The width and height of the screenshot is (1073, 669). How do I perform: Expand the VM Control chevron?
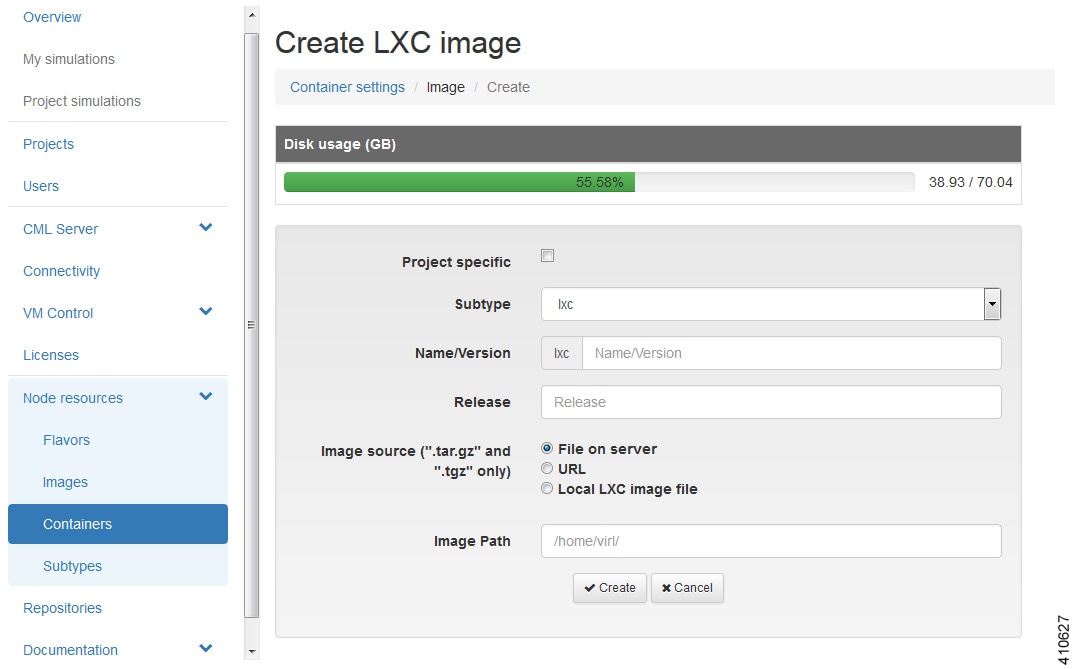(205, 311)
